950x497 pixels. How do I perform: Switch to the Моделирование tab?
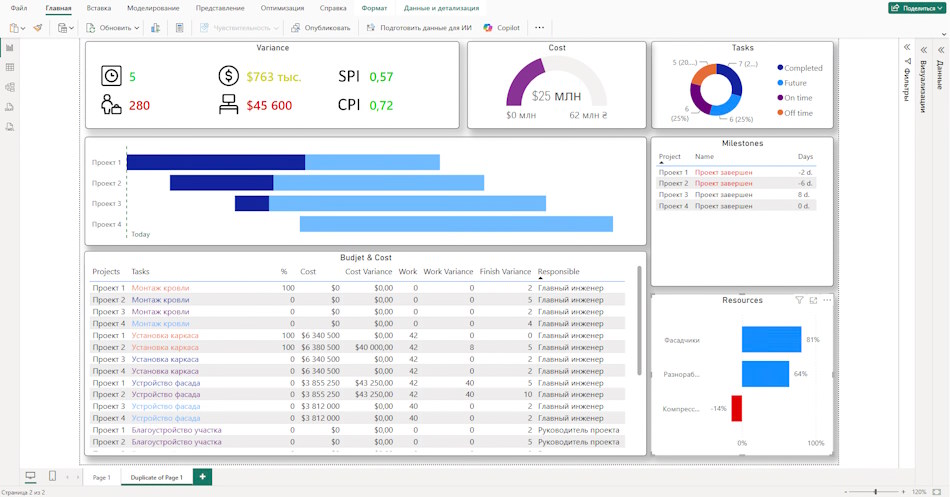[x=153, y=8]
